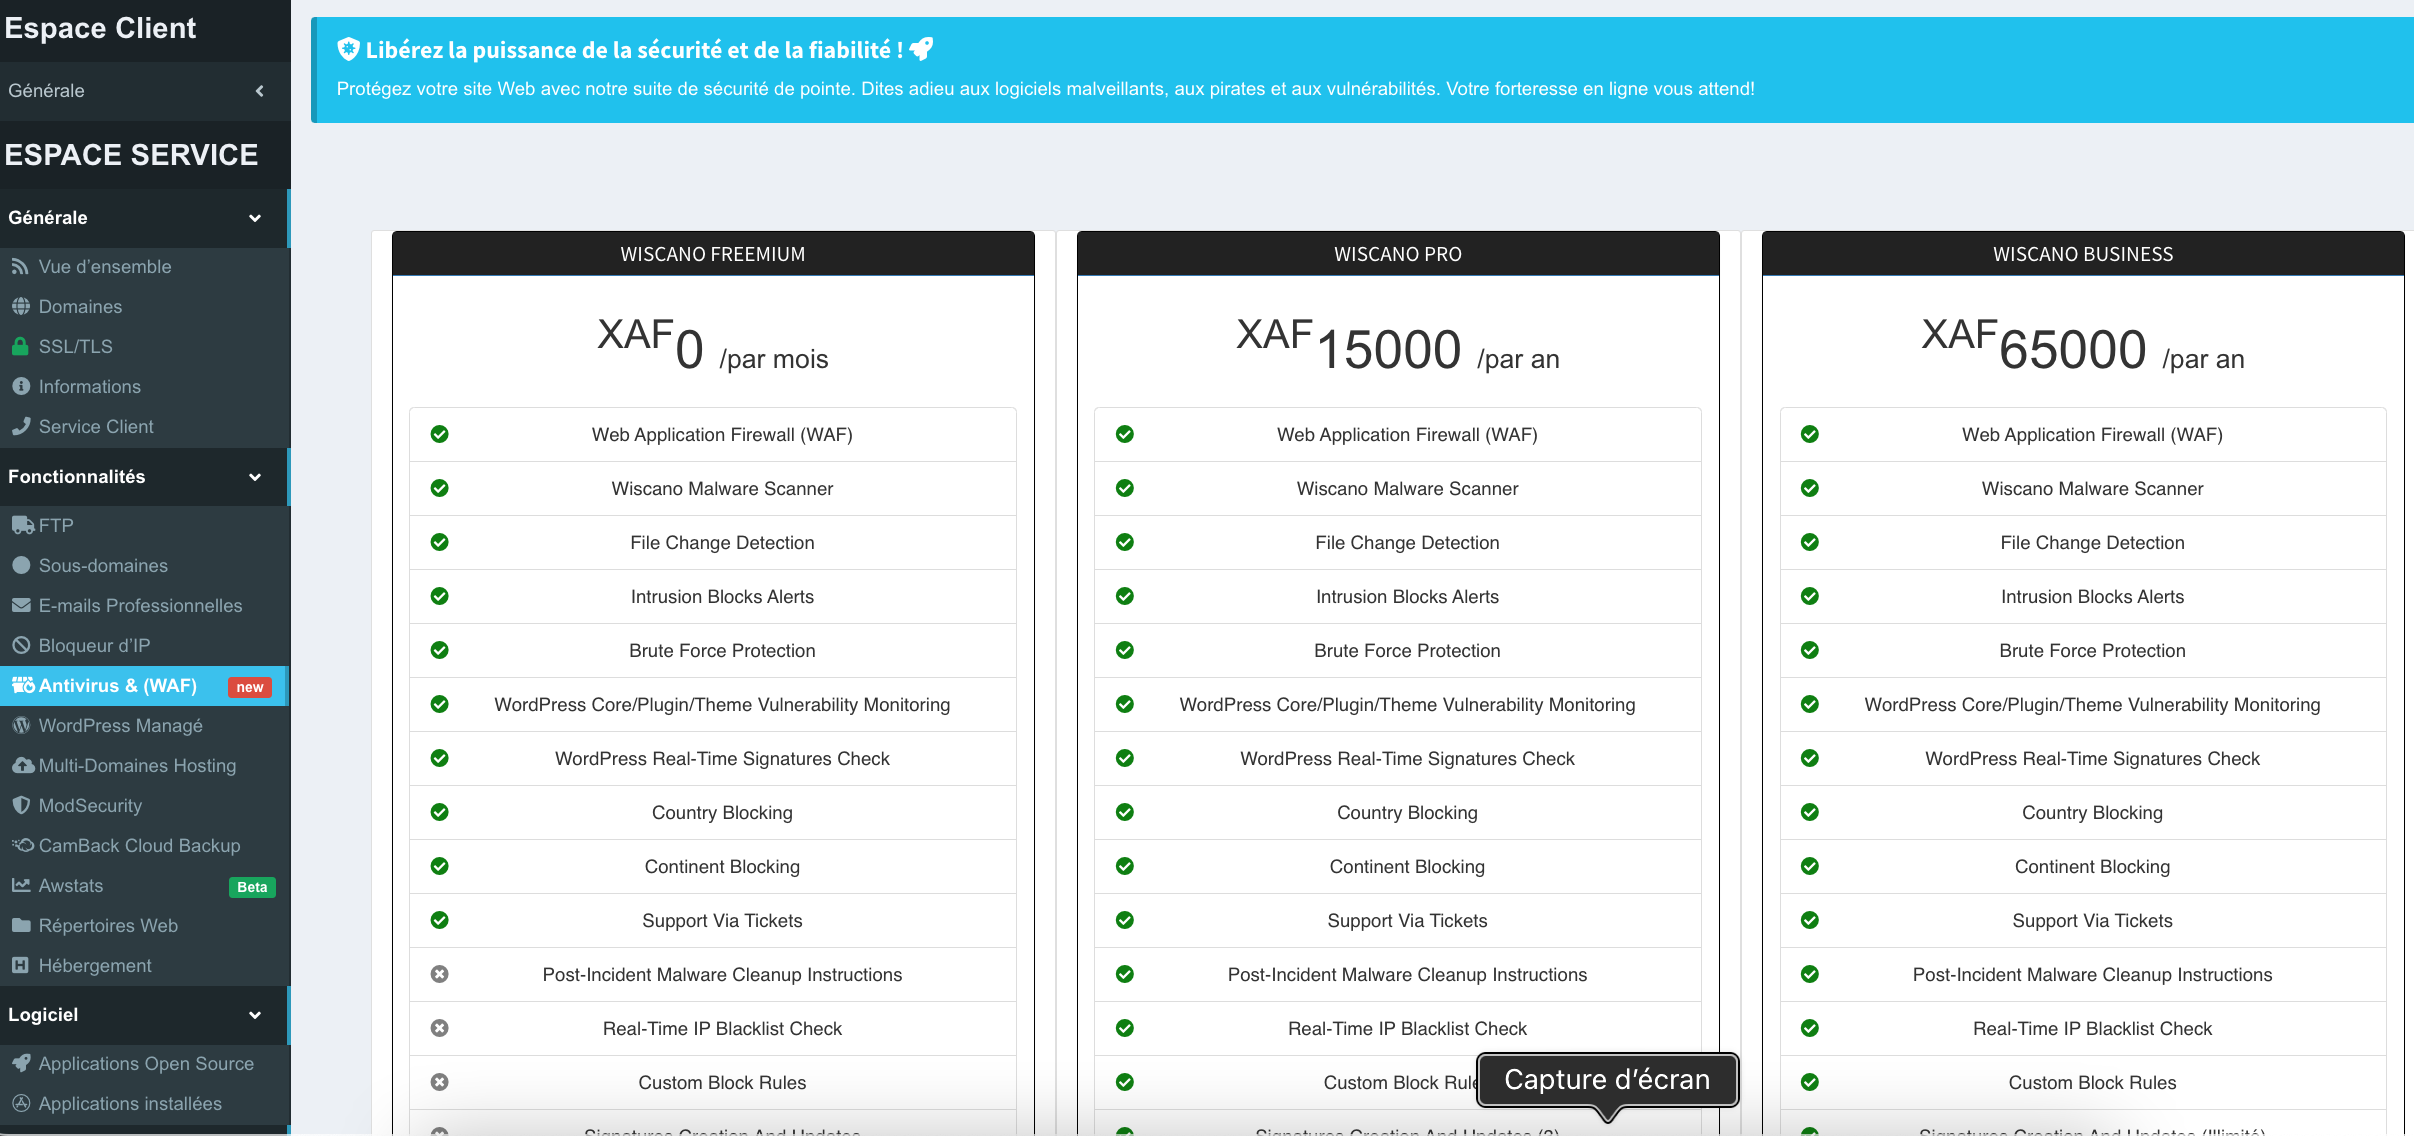Click the WISCANO PRO plan header

[1397, 254]
